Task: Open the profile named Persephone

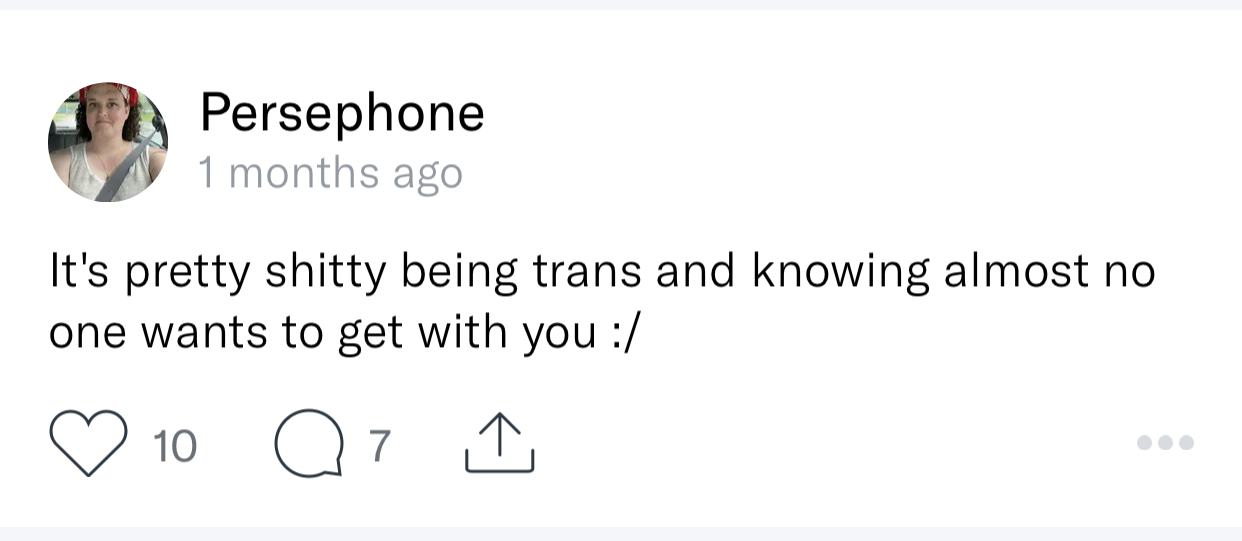Action: (342, 112)
